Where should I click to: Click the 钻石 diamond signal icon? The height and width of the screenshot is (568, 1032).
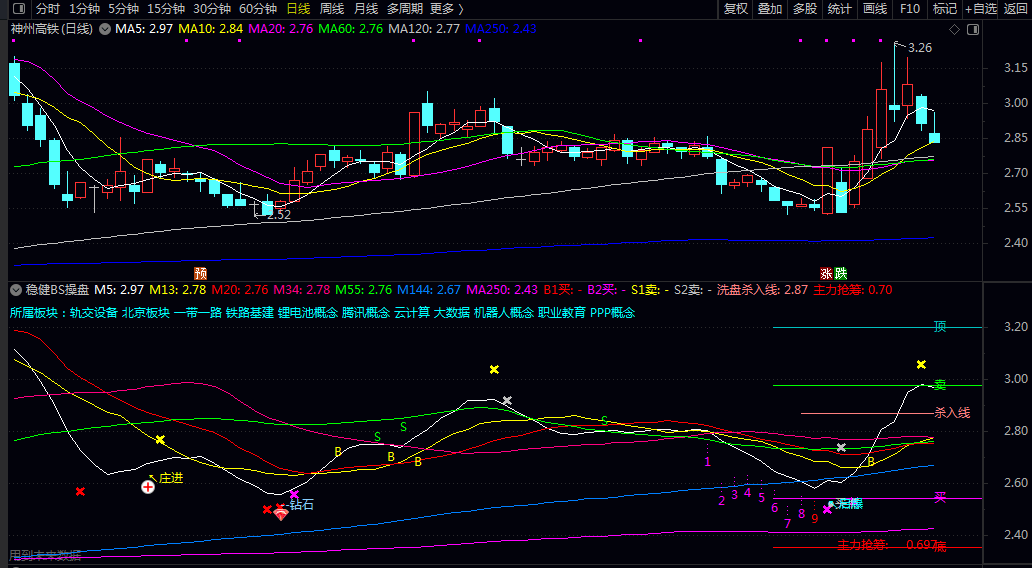[x=281, y=513]
